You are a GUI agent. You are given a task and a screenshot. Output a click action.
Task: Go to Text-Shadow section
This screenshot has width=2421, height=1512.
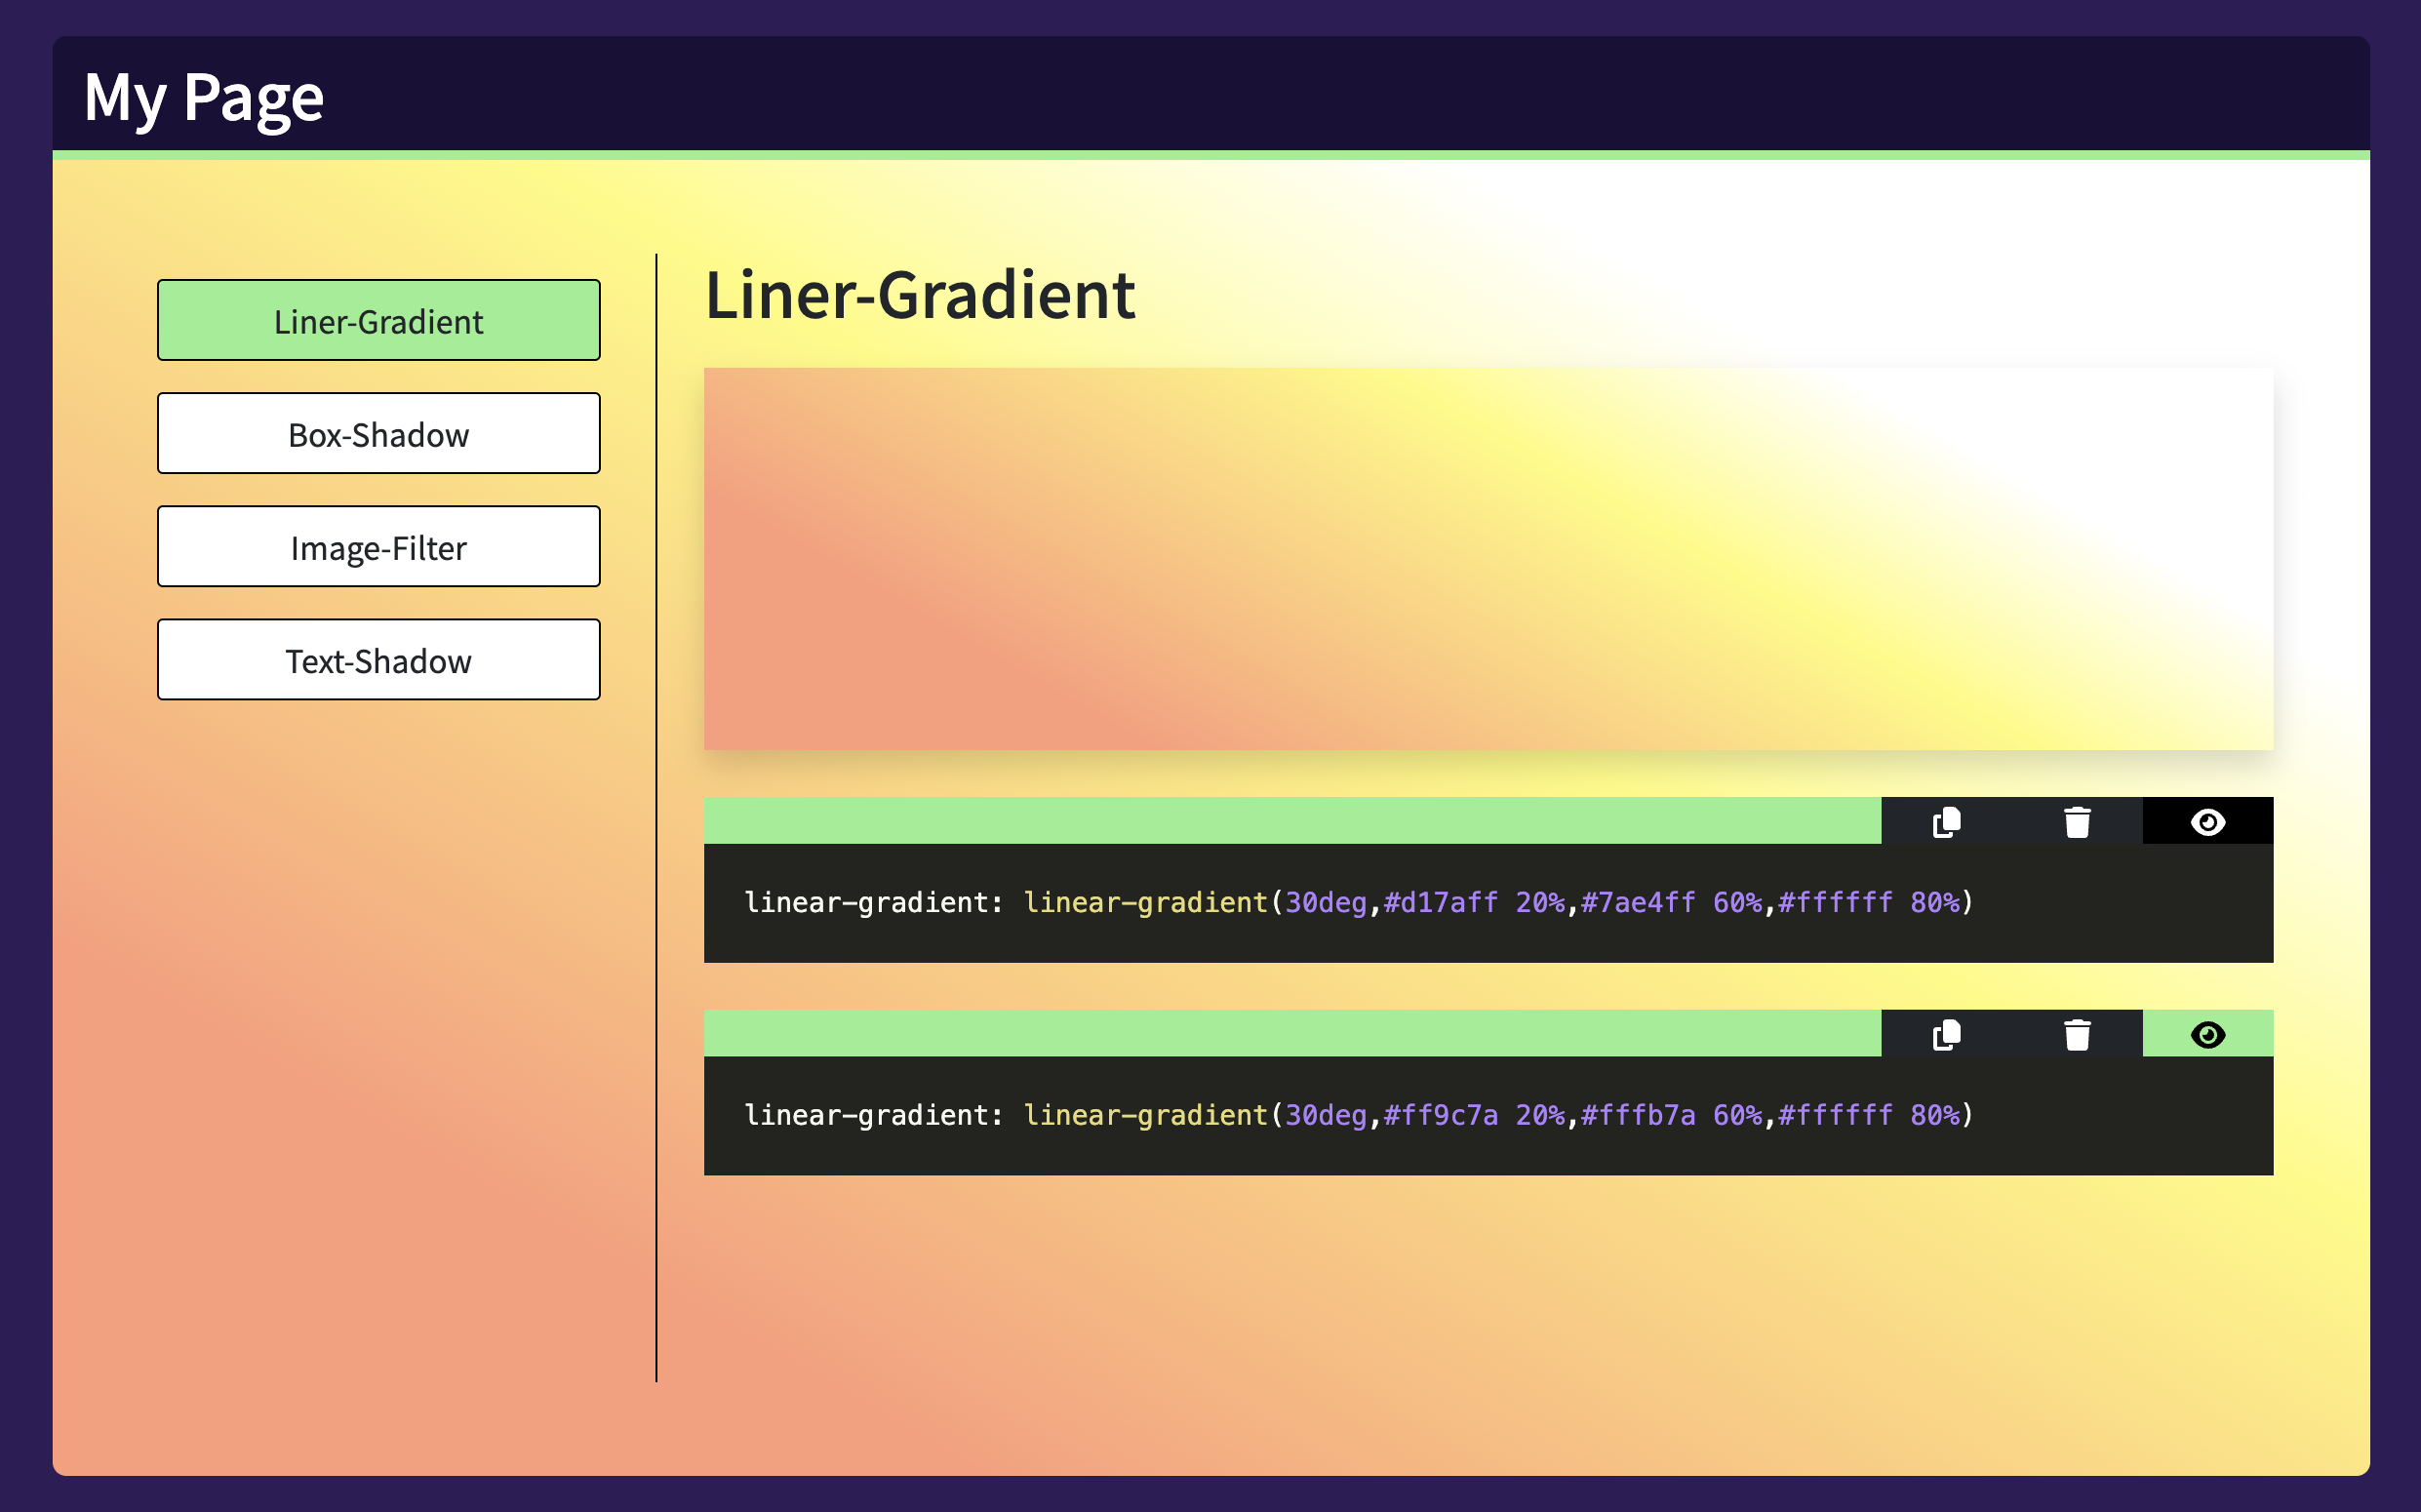click(378, 659)
